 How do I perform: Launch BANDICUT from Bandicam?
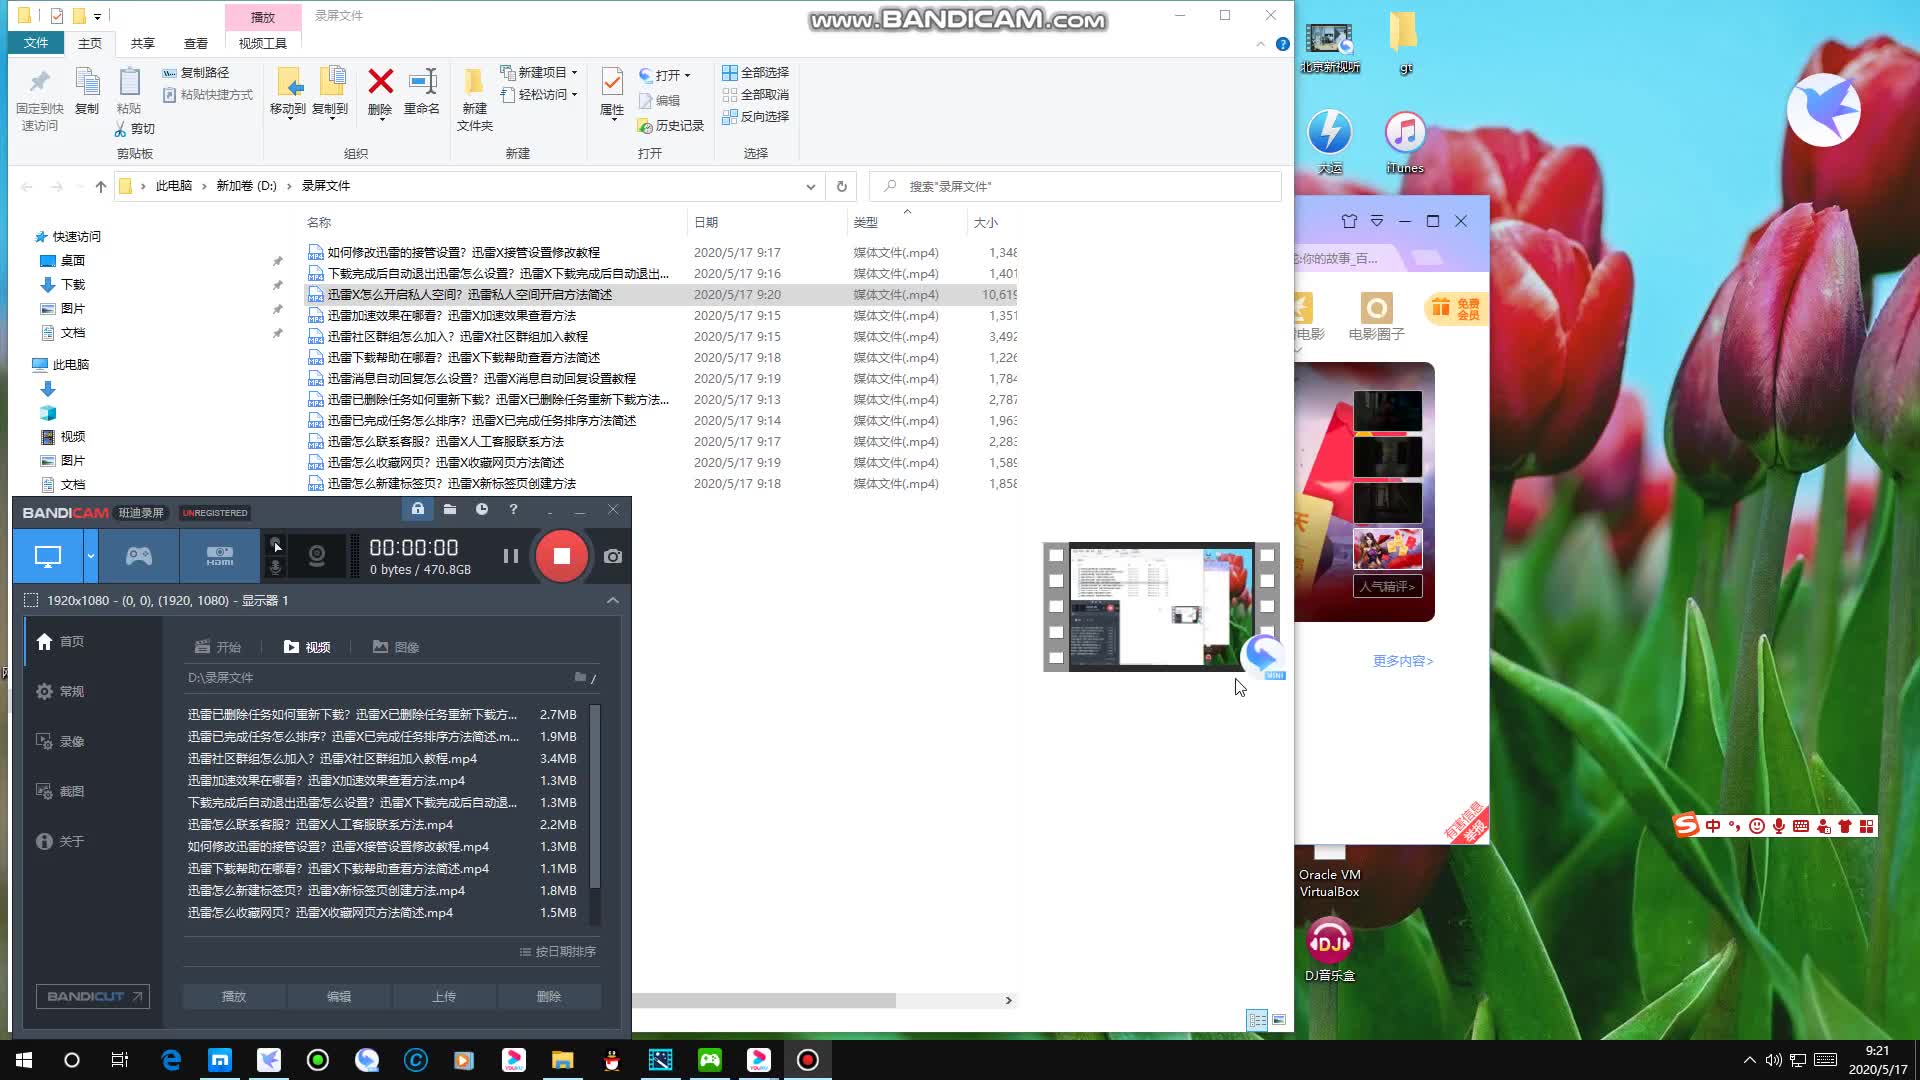coord(93,996)
